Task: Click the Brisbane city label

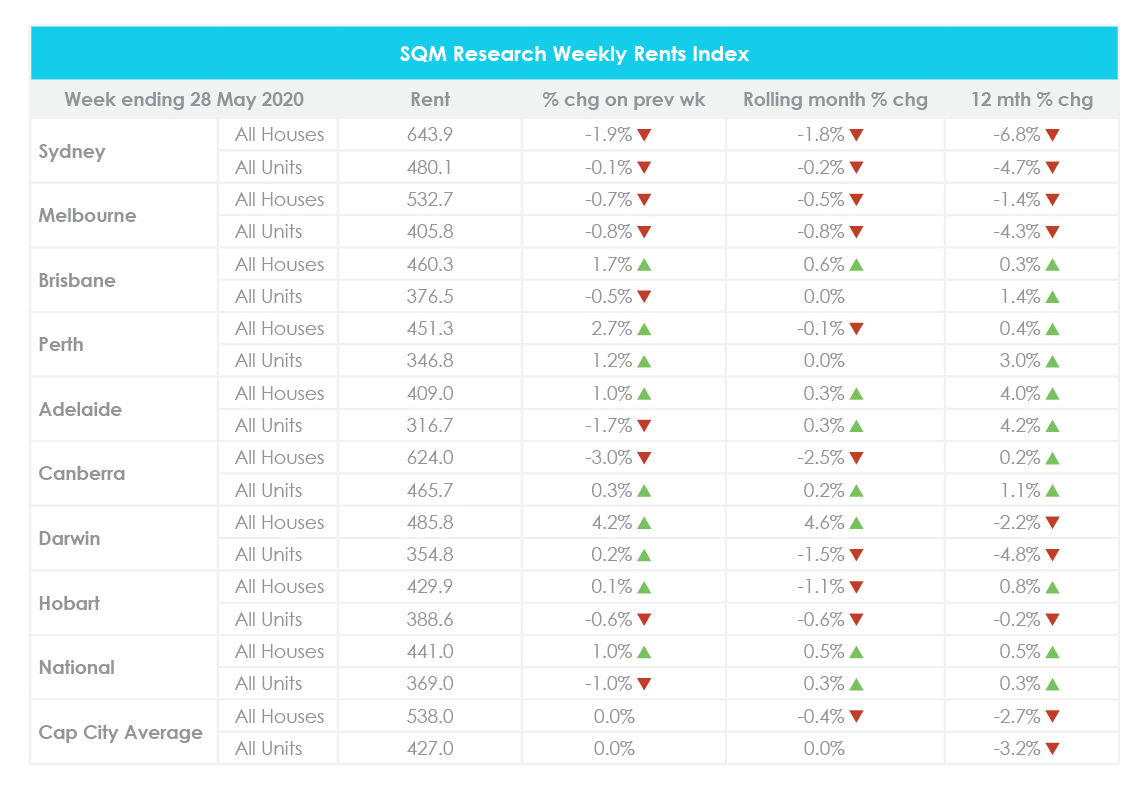Action: point(77,280)
